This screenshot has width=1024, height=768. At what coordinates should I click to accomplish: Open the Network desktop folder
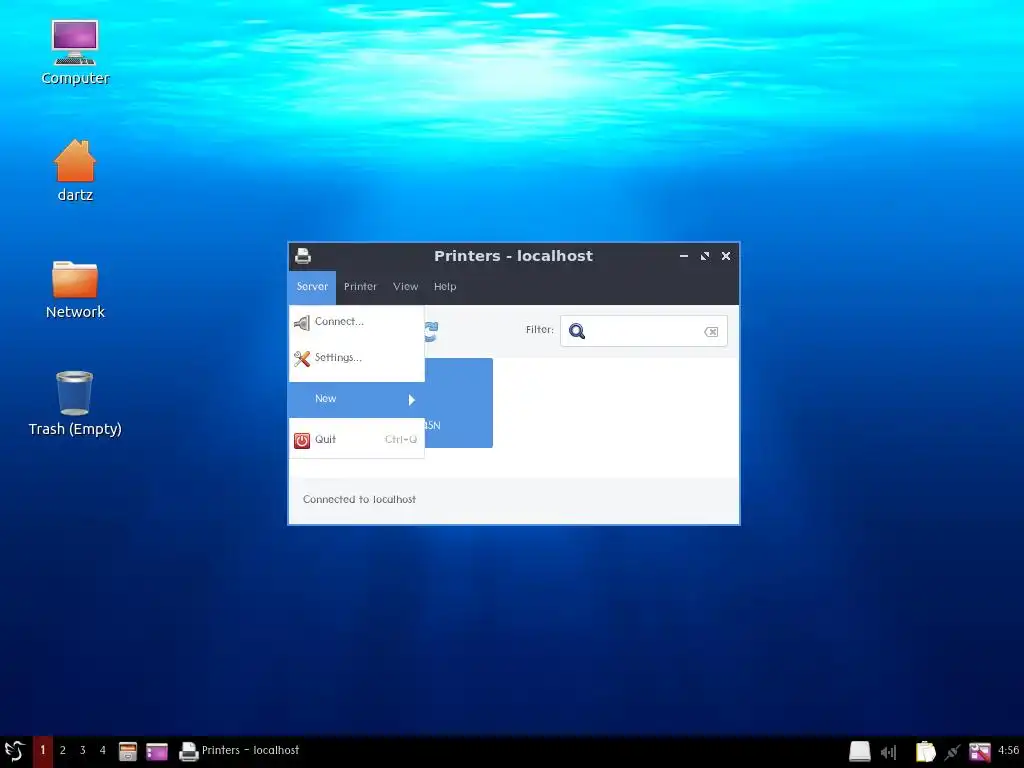75,289
